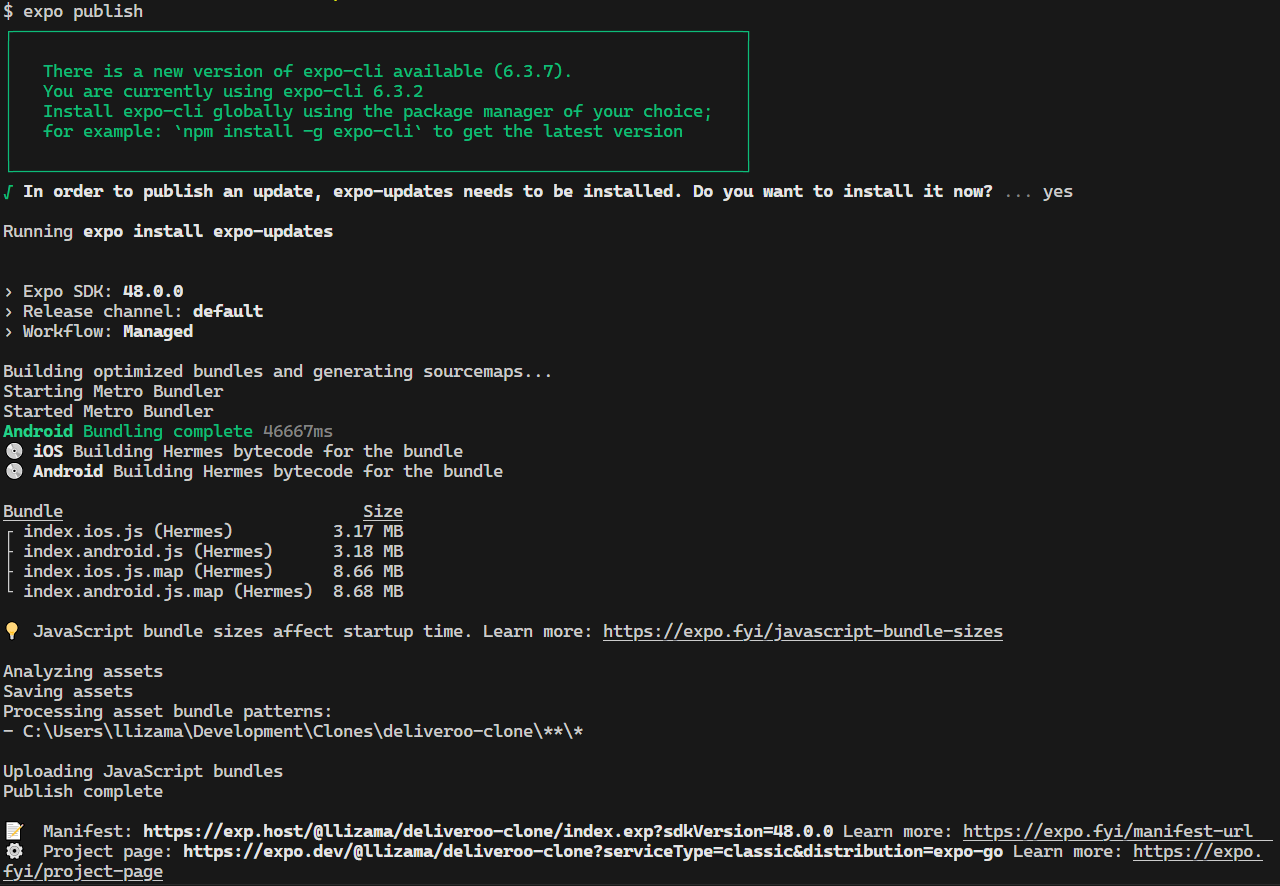Open the exp.host manifest URL
Viewport: 1280px width, 886px height.
tap(488, 831)
